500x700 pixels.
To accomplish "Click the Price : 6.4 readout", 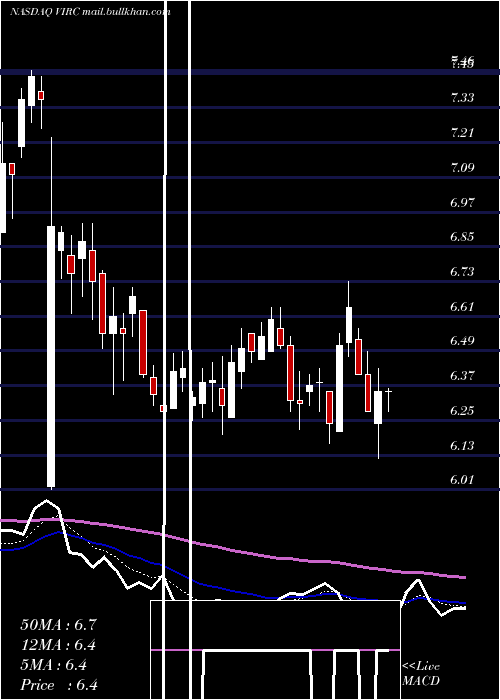I will (x=59, y=685).
